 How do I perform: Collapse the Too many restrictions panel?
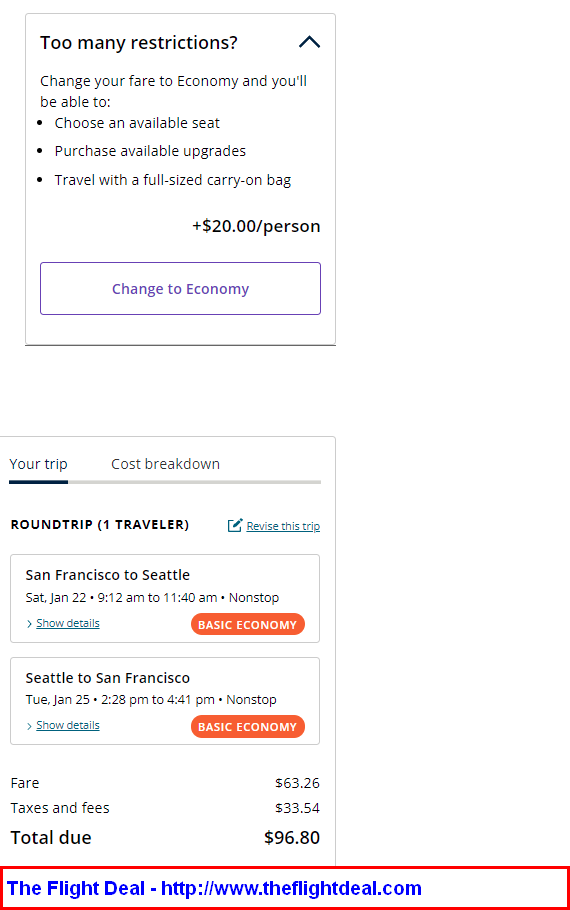coord(309,42)
